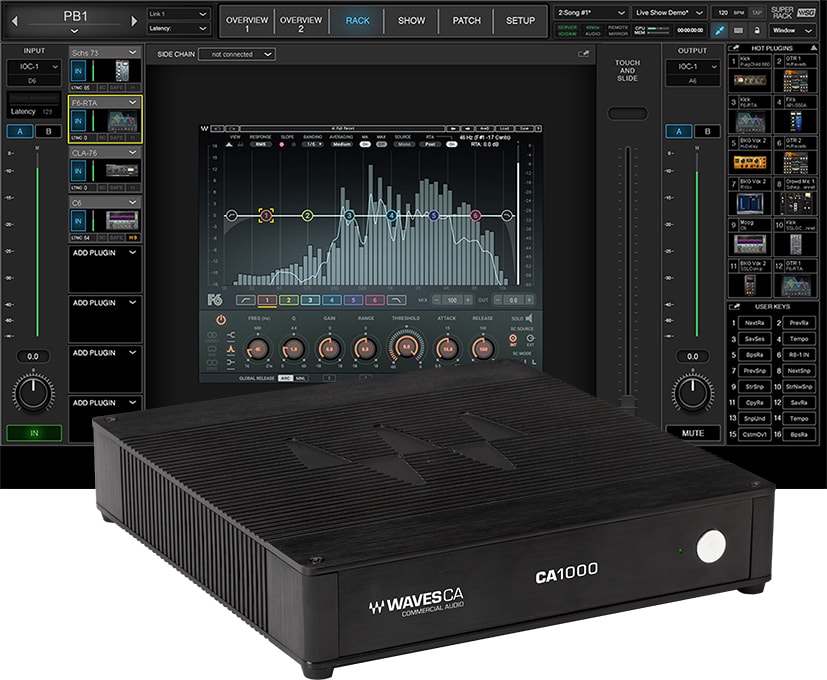Toggle F6-RTA plugin IN button
The image size is (827, 680).
tap(78, 121)
